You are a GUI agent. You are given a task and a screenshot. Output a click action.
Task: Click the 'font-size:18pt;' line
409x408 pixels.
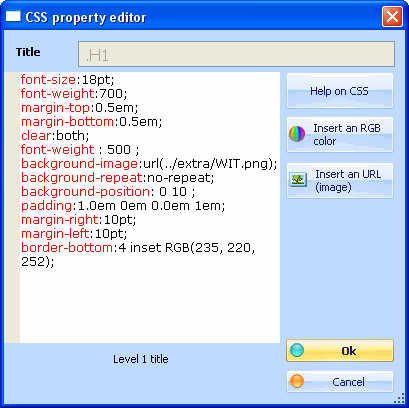point(68,80)
